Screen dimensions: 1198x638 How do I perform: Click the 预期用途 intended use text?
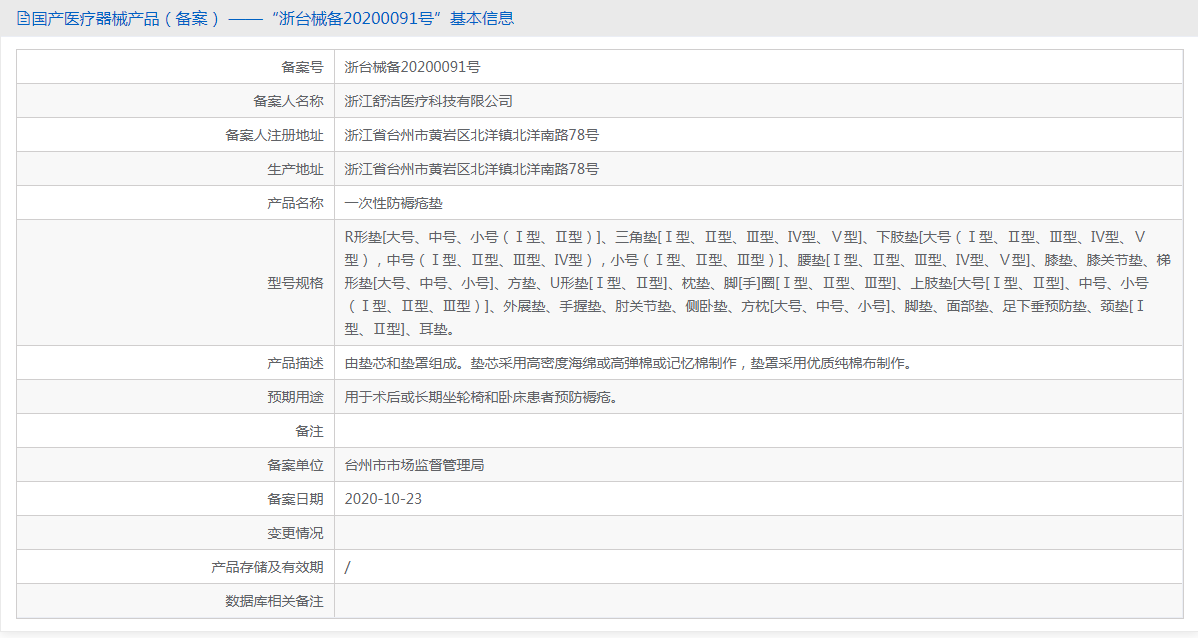coord(481,397)
